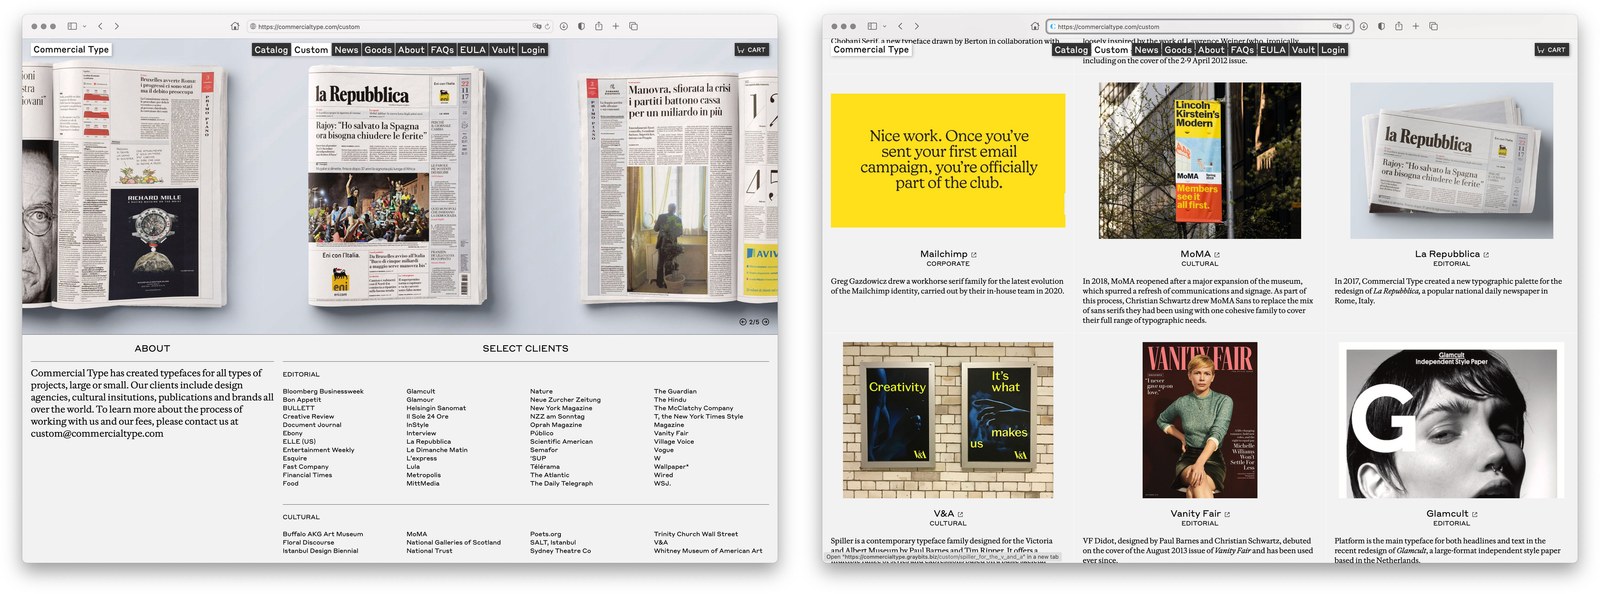Screen dimensions: 1600x594
Task: Click the translate icon in left address bar
Action: [537, 26]
